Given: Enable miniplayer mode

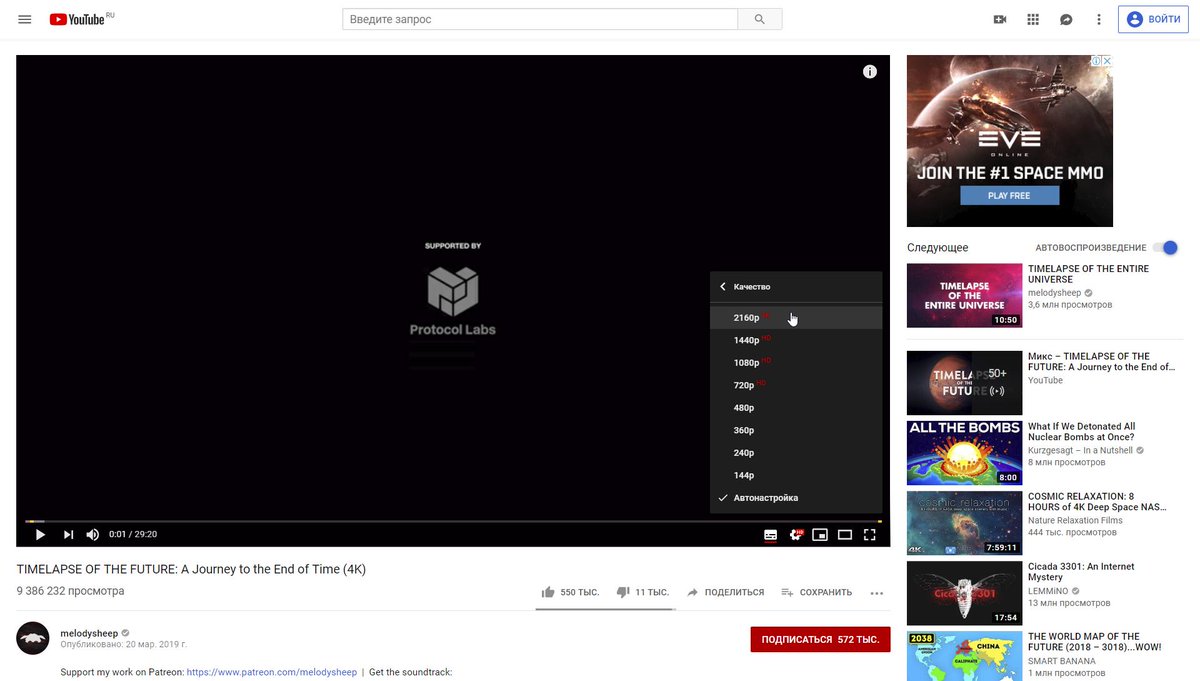Looking at the screenshot, I should (820, 534).
